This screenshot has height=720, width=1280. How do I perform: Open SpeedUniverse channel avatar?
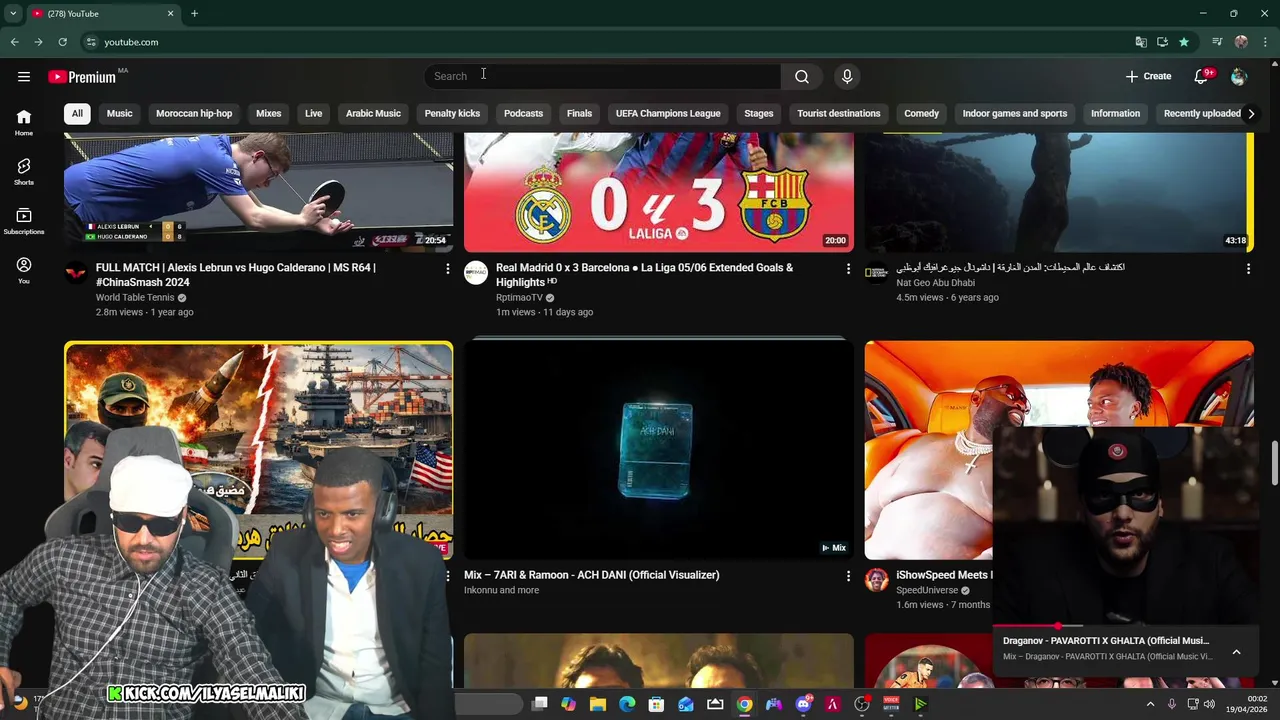(876, 580)
